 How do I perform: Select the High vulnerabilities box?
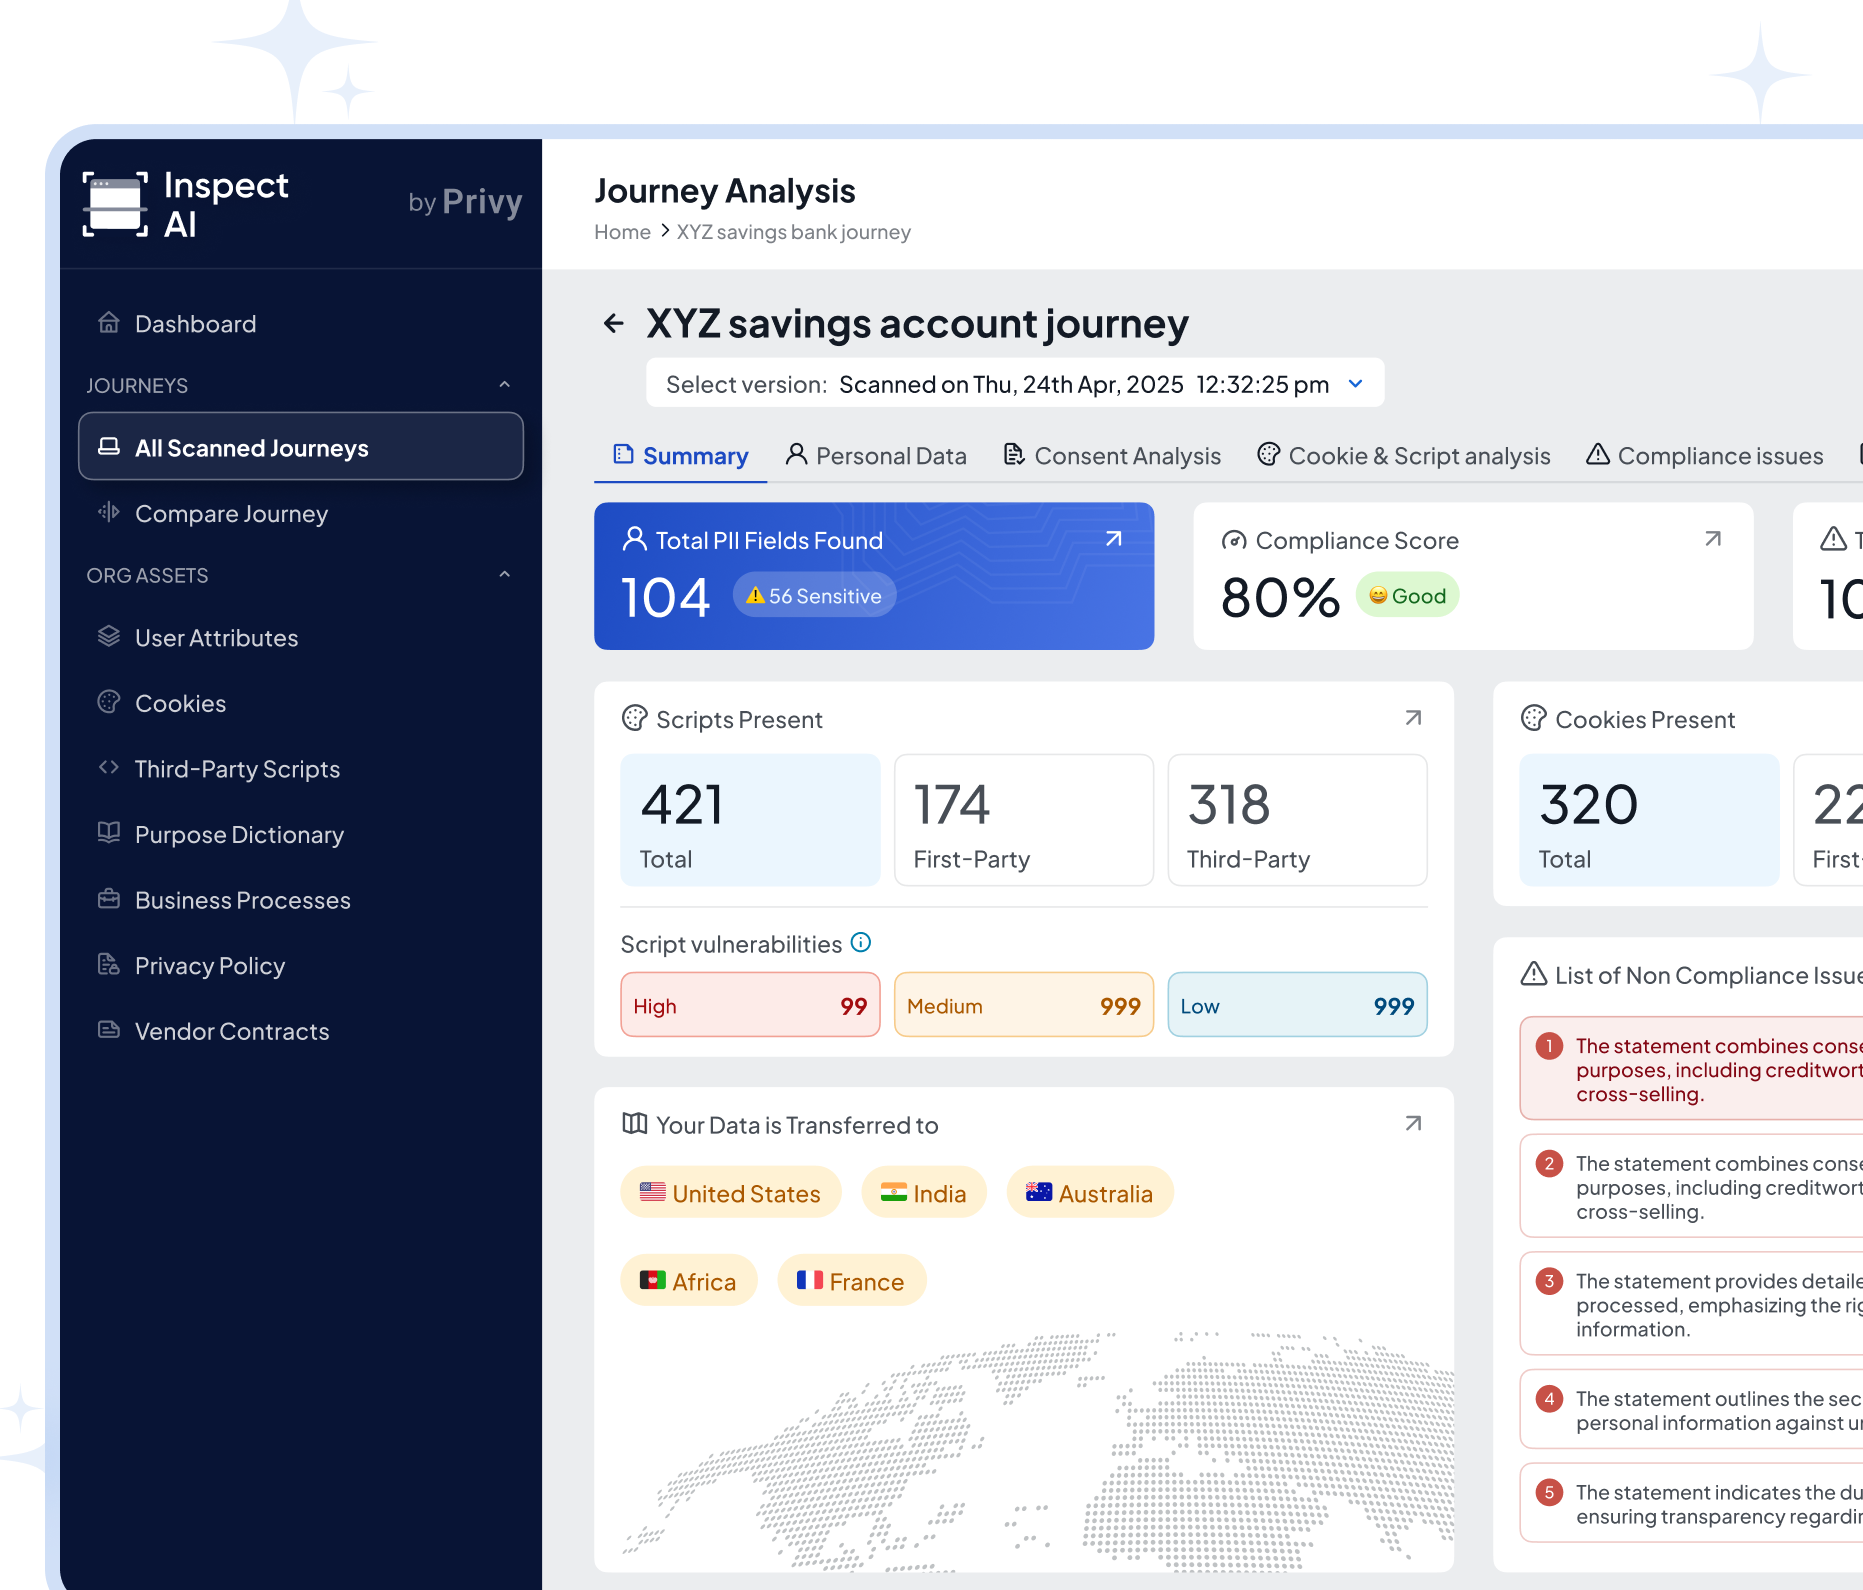click(x=750, y=1005)
